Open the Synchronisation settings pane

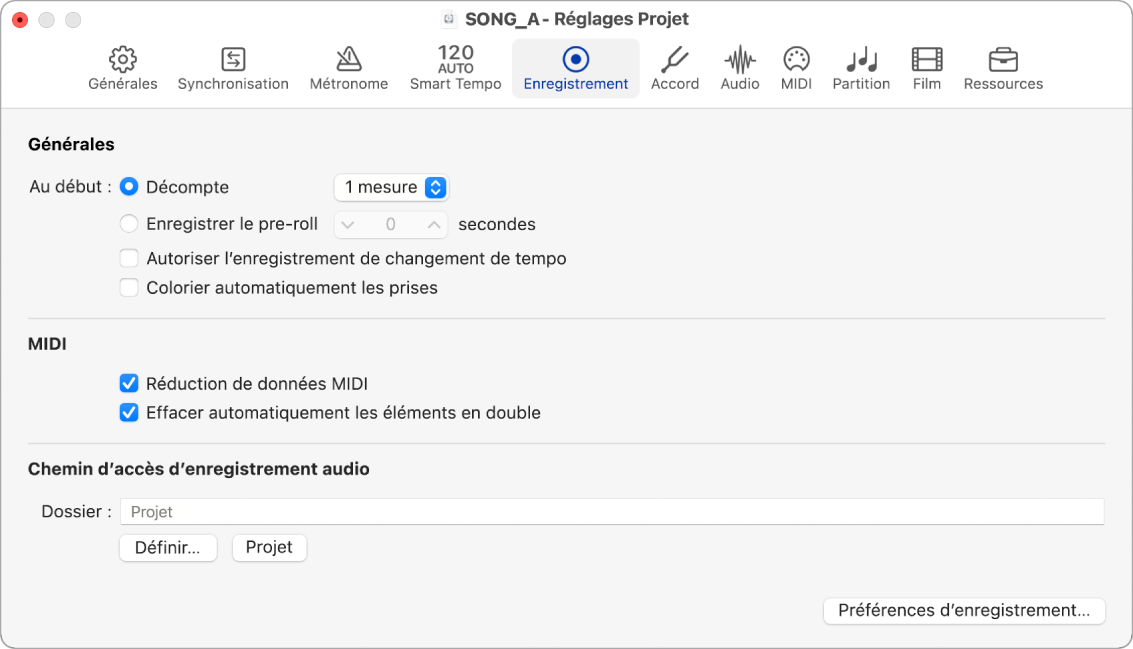tap(233, 69)
